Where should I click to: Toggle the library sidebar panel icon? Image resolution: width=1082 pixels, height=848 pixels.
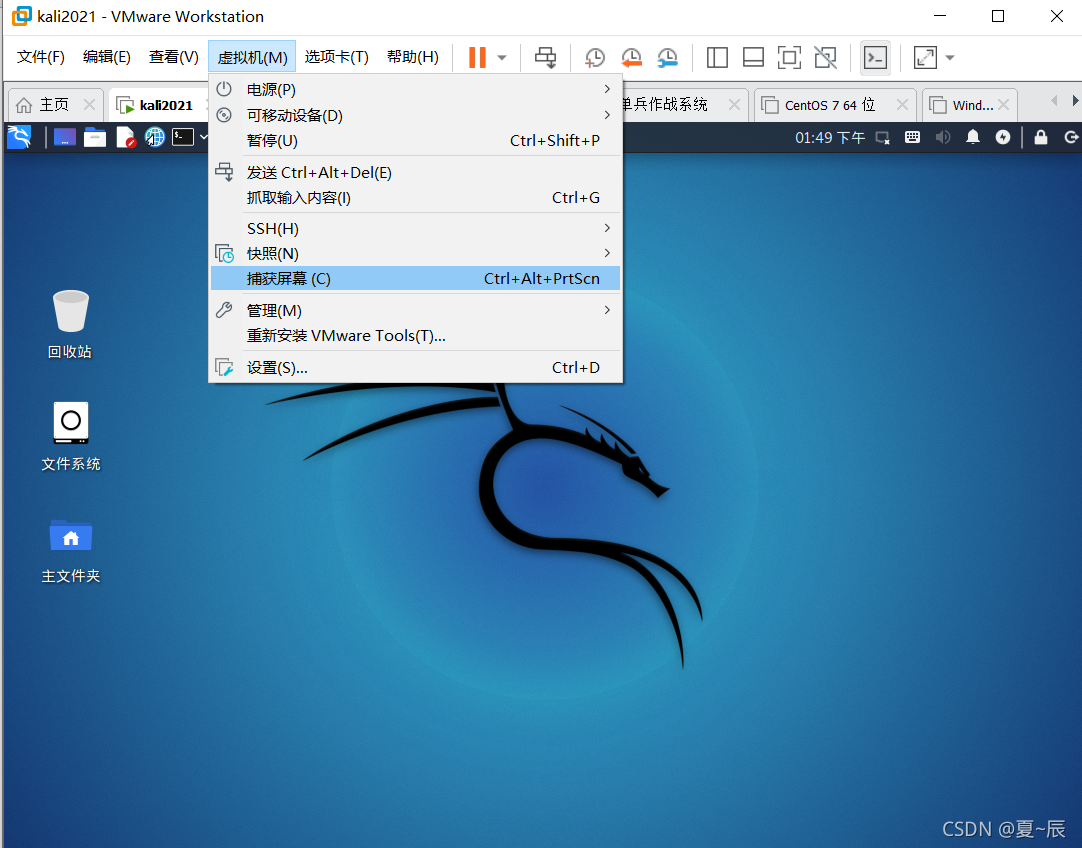[x=717, y=57]
